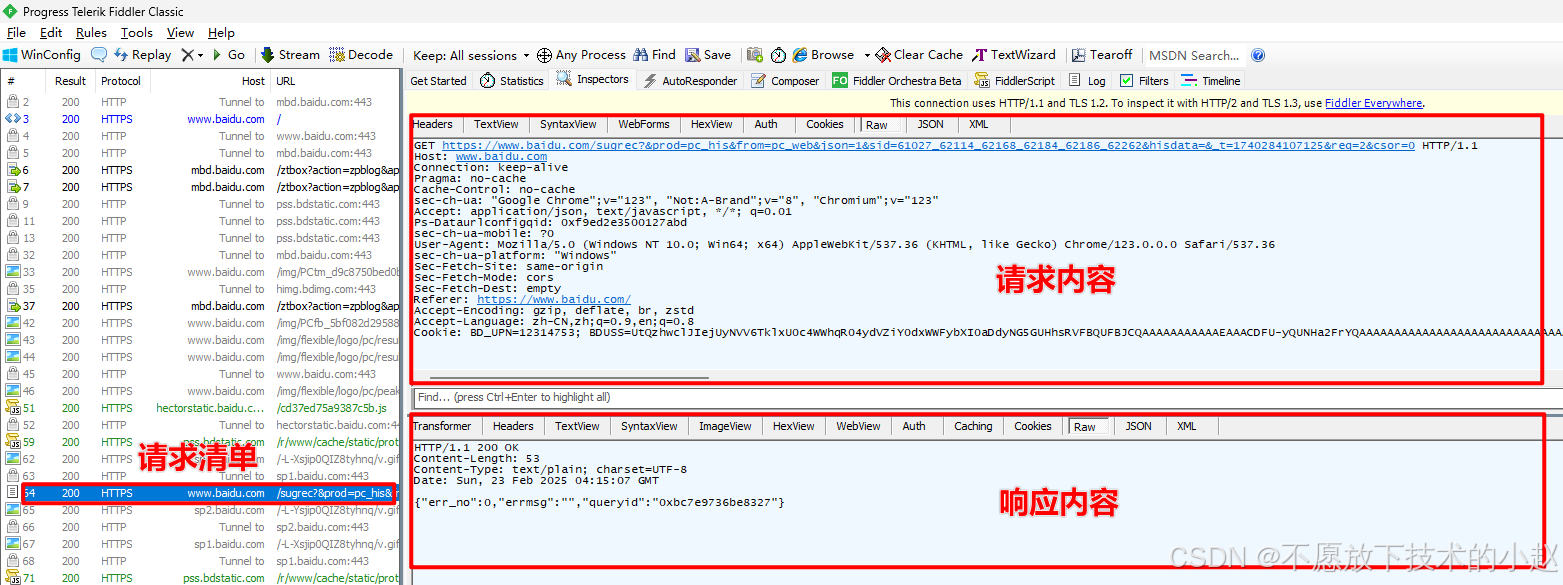The width and height of the screenshot is (1563, 585).
Task: Sort sessions by Protocol column
Action: 121,81
